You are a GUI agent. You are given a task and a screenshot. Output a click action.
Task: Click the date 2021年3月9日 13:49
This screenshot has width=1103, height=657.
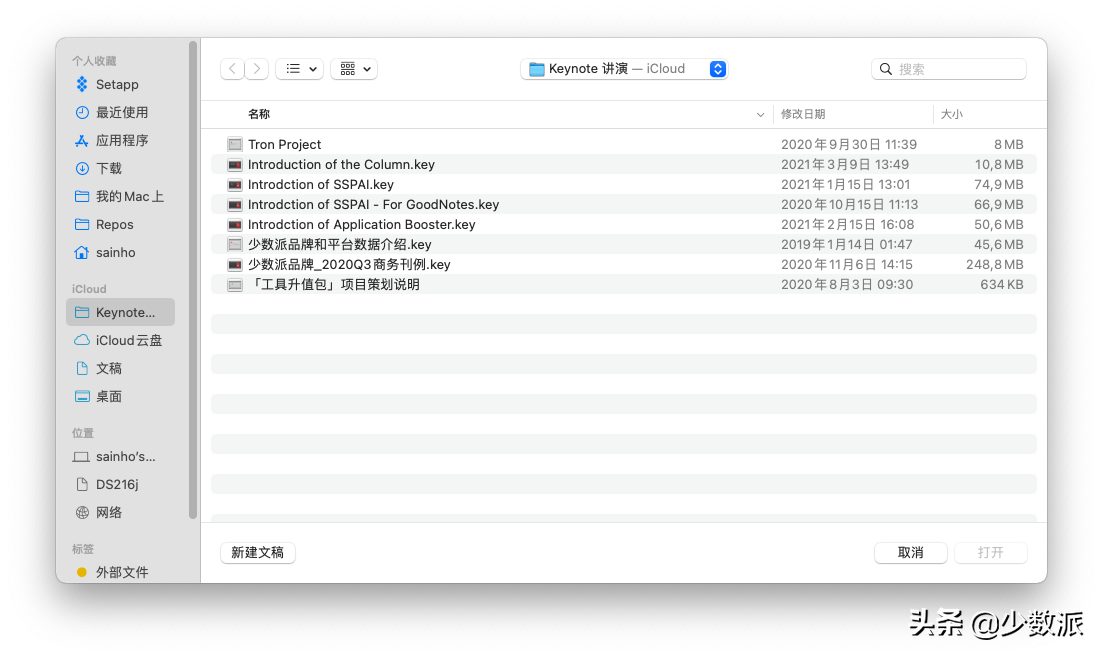tap(845, 165)
